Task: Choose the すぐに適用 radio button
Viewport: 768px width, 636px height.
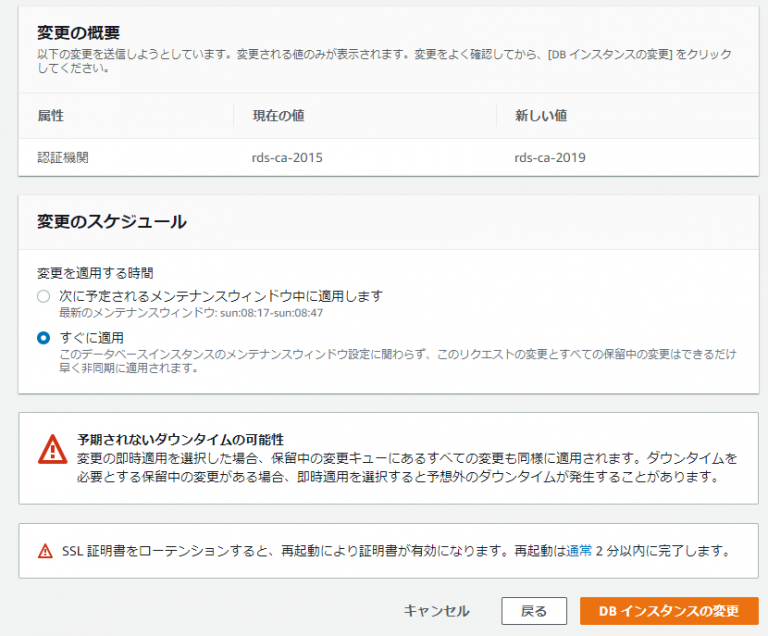Action: coord(43,338)
